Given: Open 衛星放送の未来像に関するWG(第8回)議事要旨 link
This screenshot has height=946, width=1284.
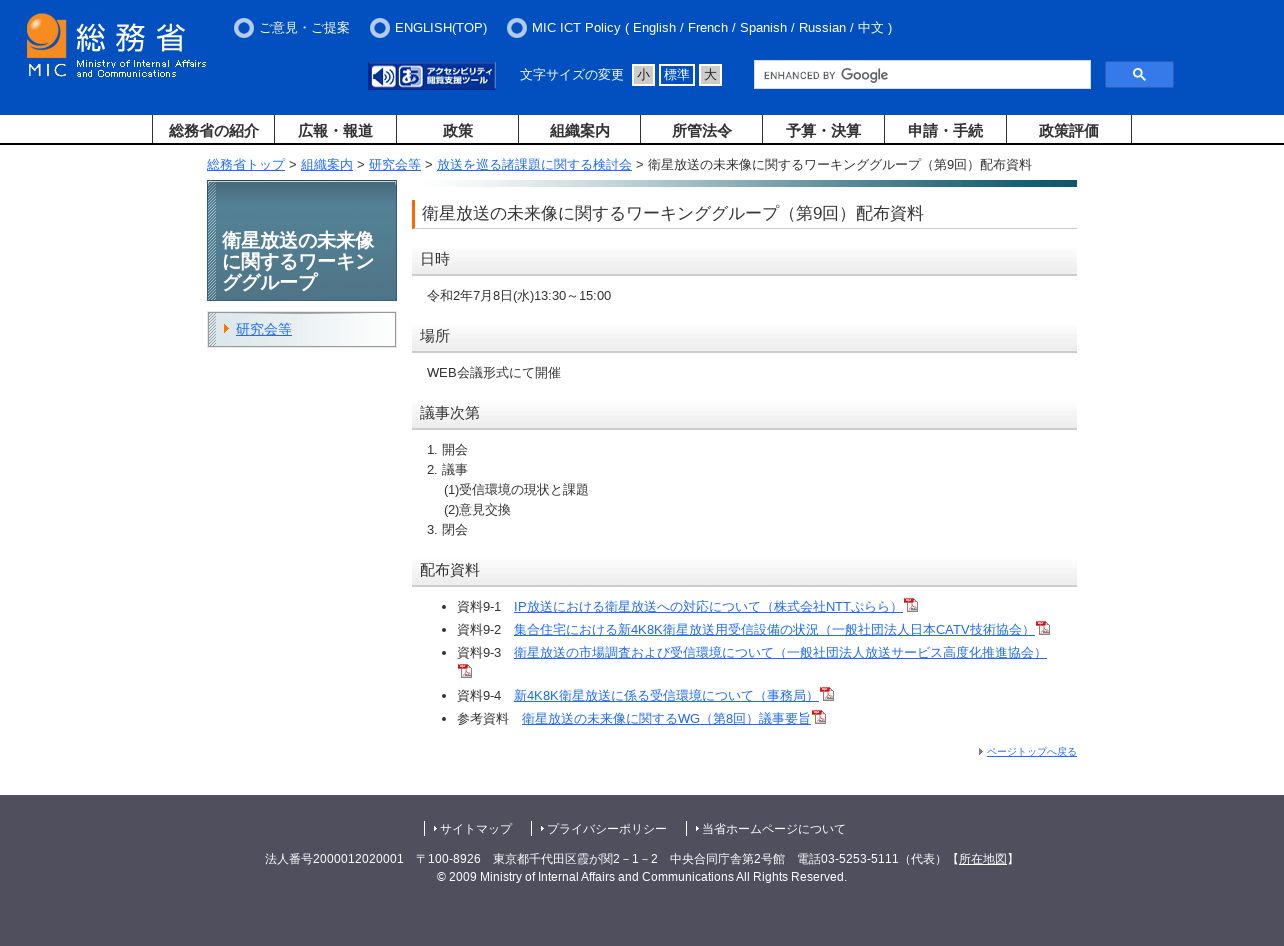Looking at the screenshot, I should pos(666,718).
